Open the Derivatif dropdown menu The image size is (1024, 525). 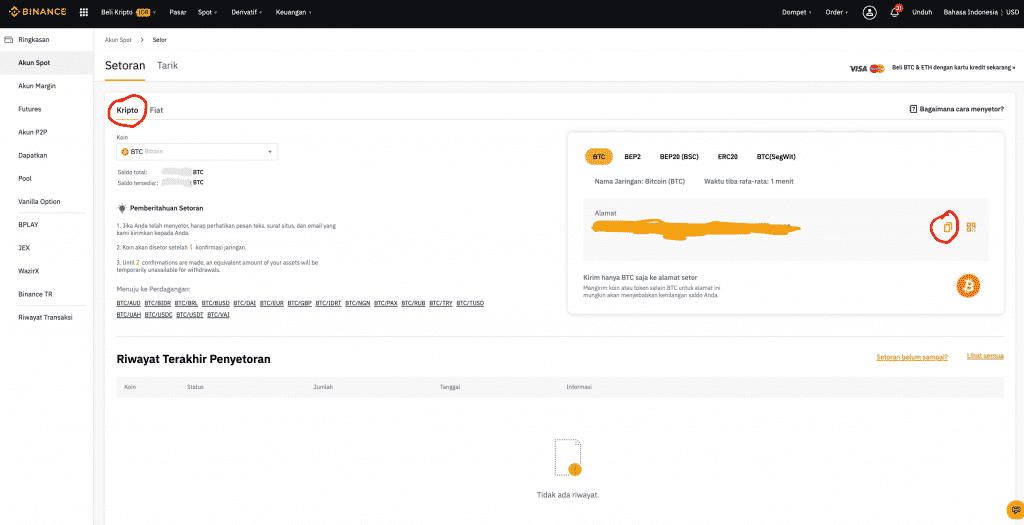[253, 12]
